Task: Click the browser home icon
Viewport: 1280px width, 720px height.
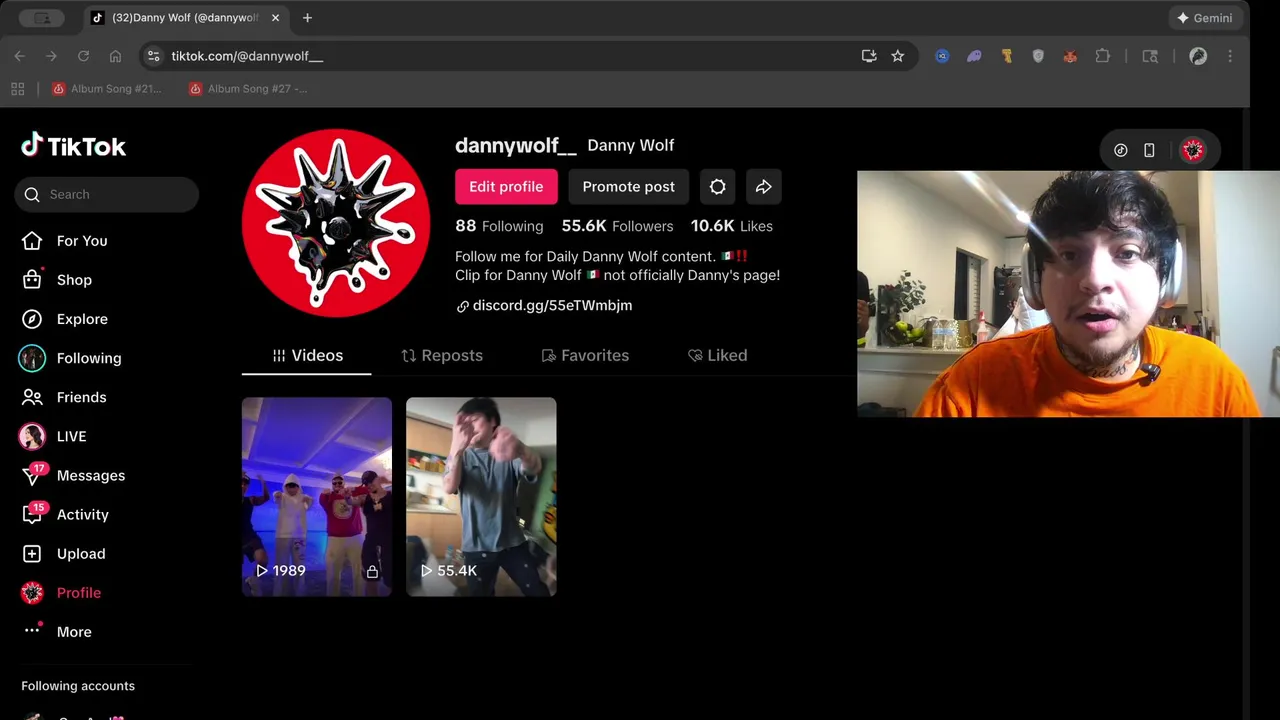Action: (x=115, y=56)
